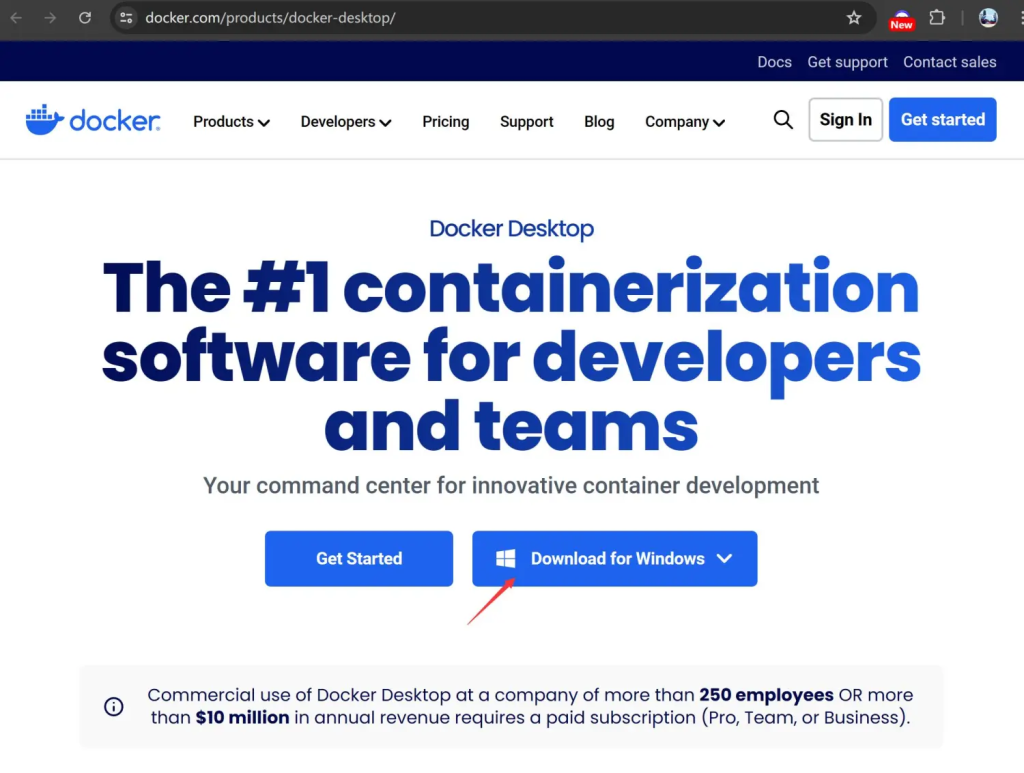Click the Get started button in header
Image resolution: width=1024 pixels, height=773 pixels.
point(942,119)
